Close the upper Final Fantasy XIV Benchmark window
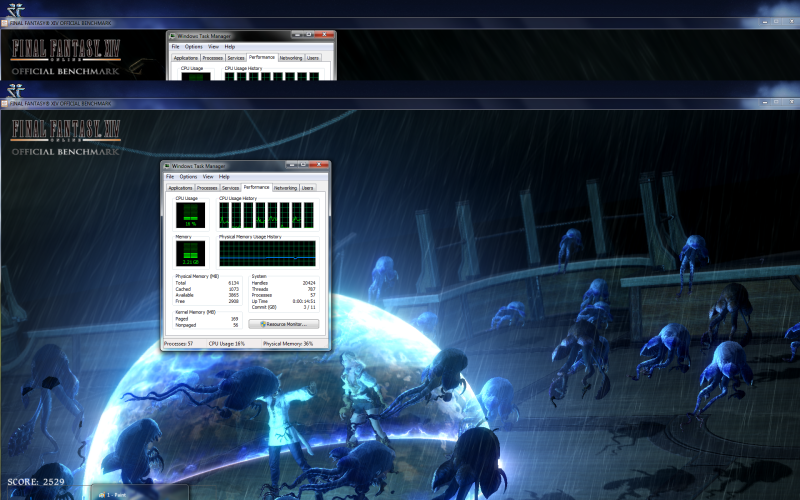Screen dimensions: 800x500 point(791,21)
